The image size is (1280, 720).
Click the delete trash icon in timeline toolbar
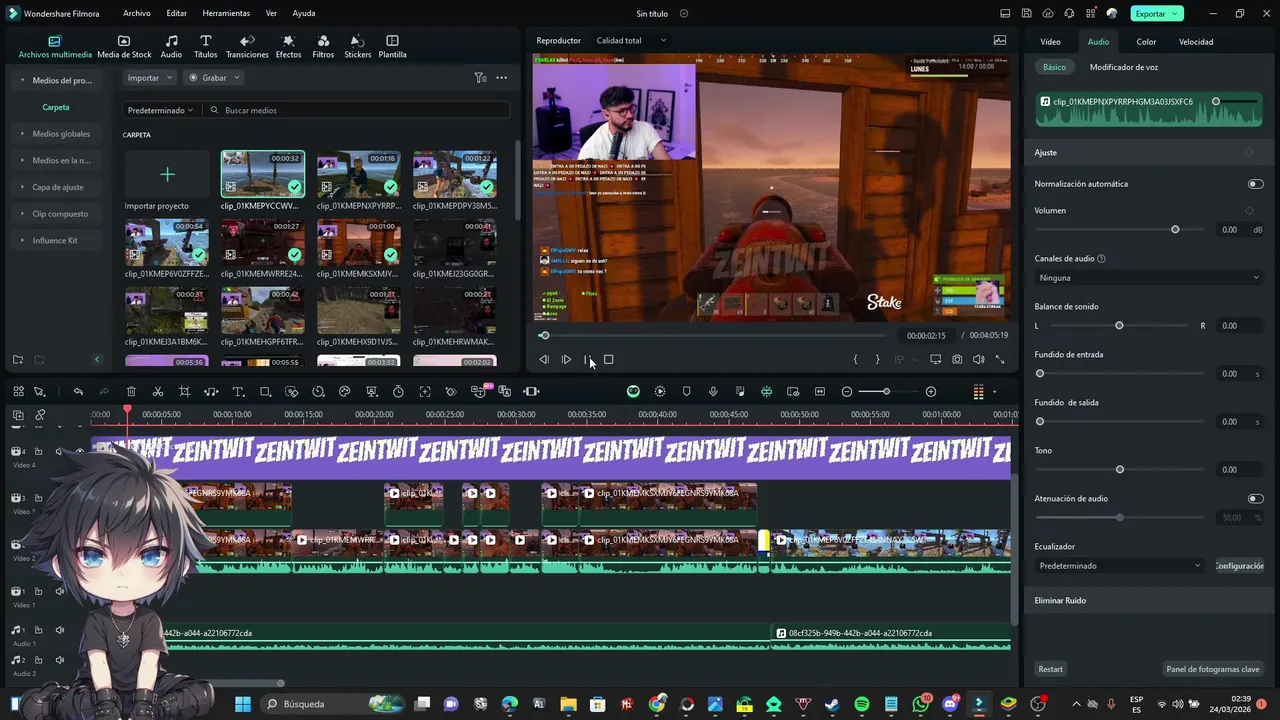pyautogui.click(x=131, y=391)
